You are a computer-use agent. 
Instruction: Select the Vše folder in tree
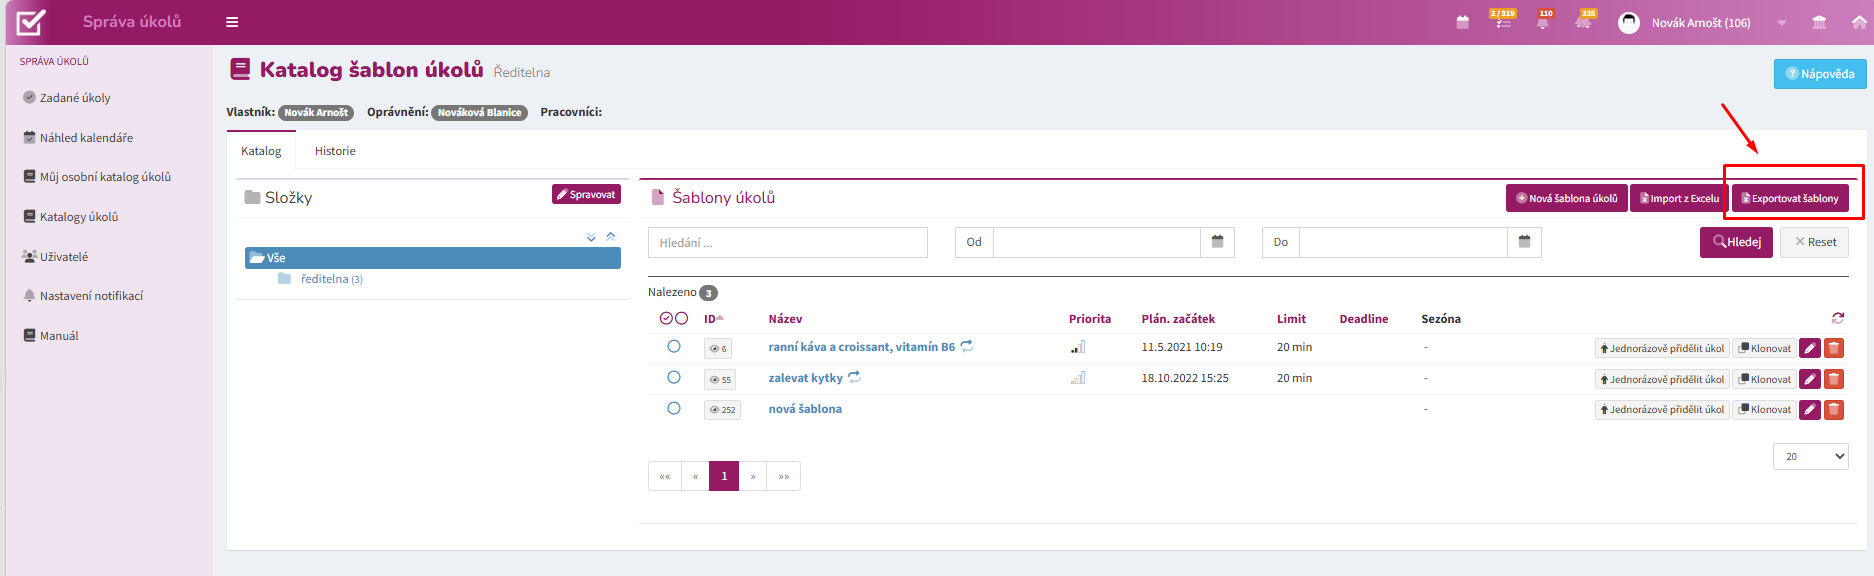click(x=433, y=258)
